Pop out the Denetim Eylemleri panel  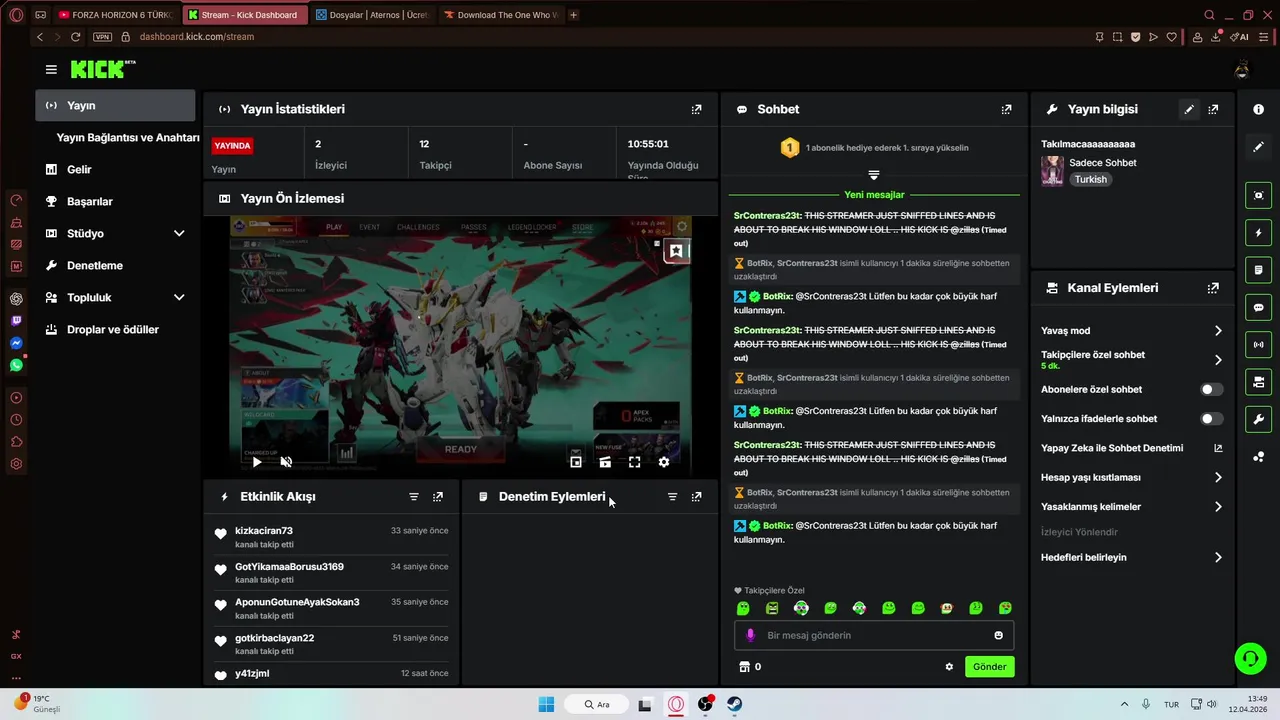point(697,497)
